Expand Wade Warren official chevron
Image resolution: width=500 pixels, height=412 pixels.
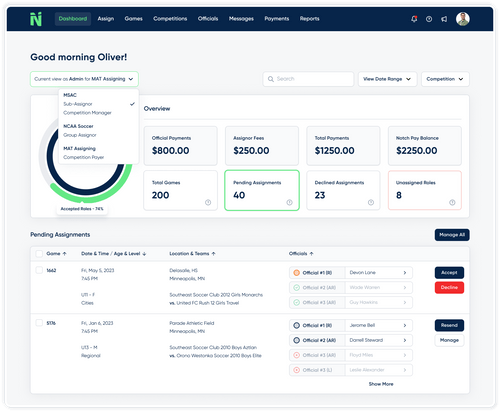pyautogui.click(x=405, y=287)
